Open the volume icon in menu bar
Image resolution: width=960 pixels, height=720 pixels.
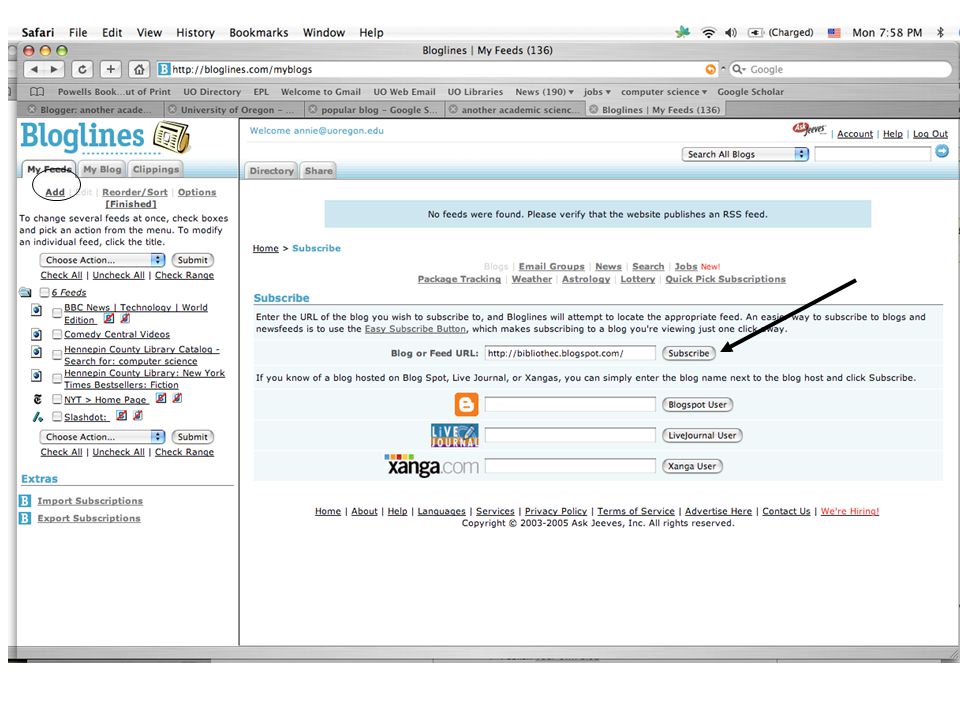click(x=730, y=32)
